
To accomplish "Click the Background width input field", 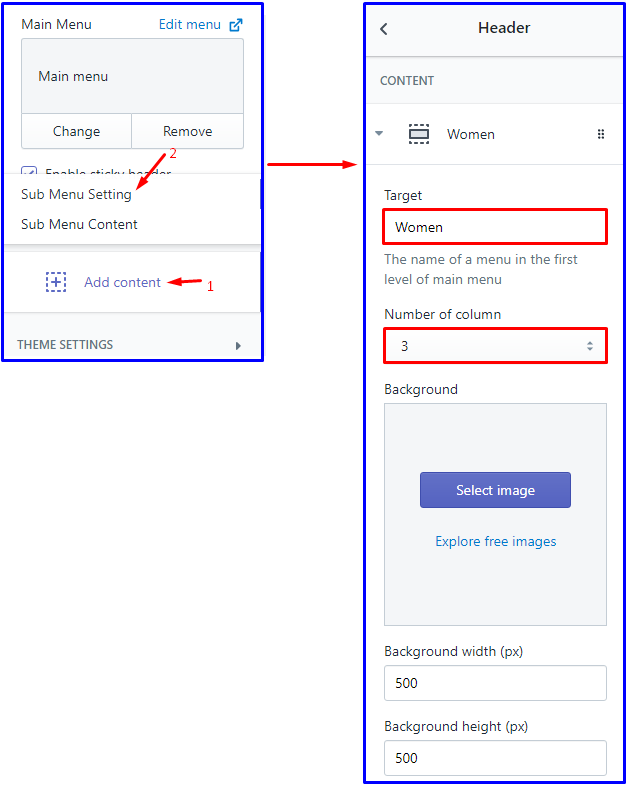I will tap(495, 683).
